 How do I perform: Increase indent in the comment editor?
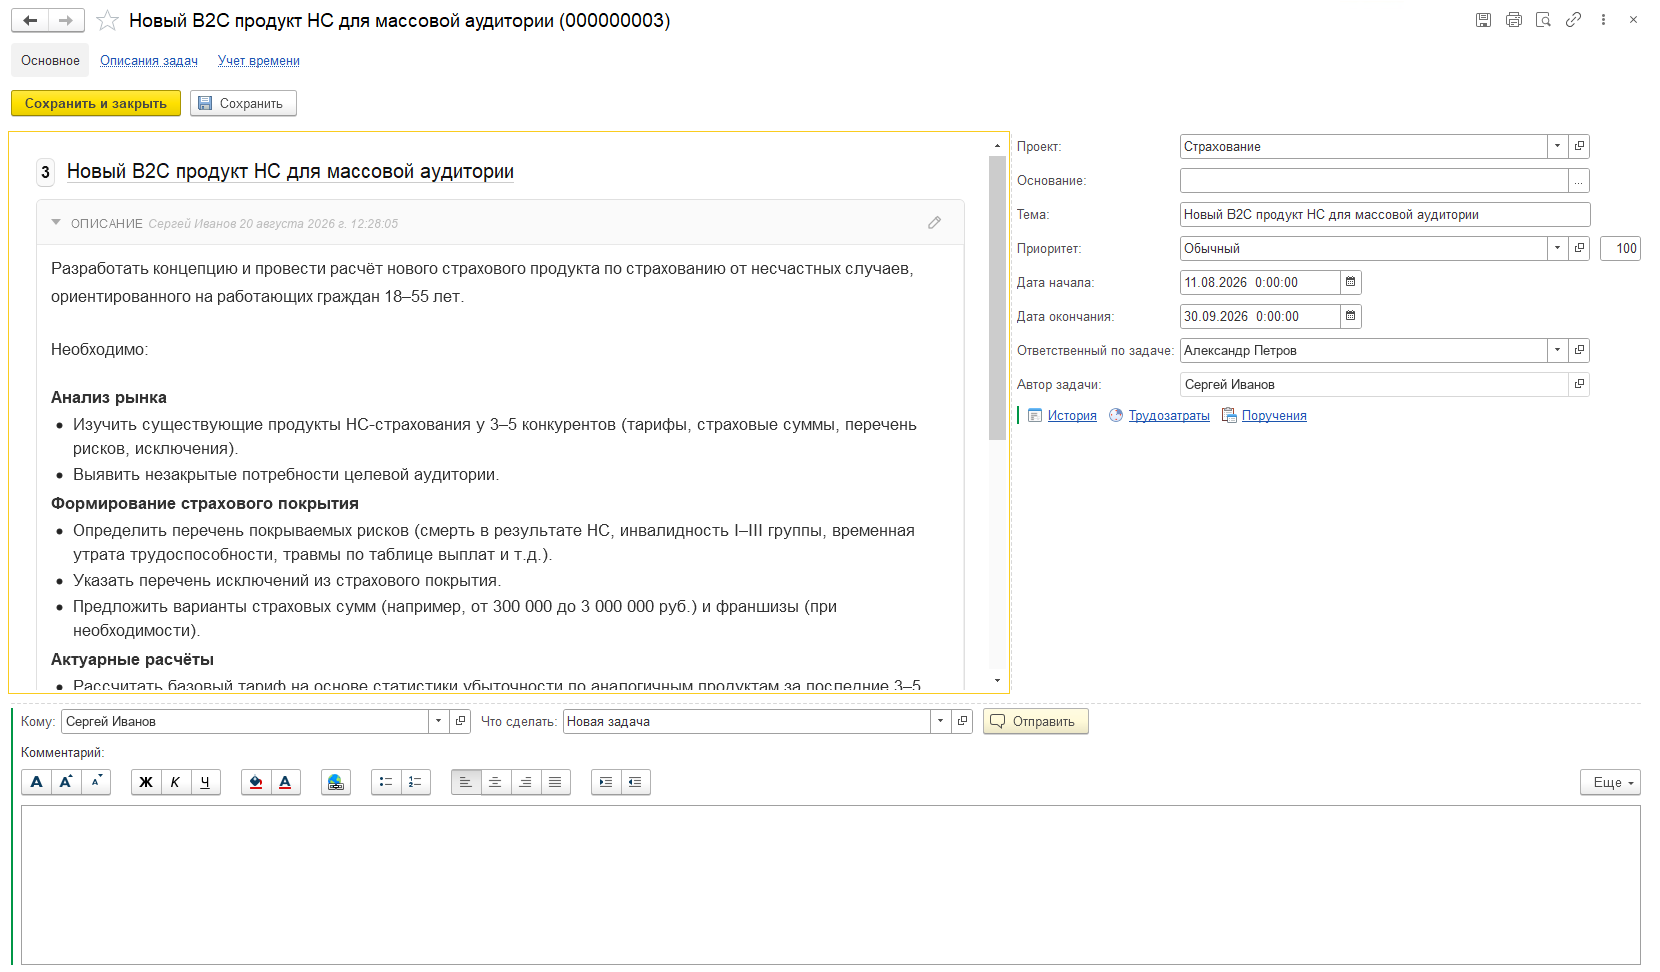pyautogui.click(x=606, y=782)
